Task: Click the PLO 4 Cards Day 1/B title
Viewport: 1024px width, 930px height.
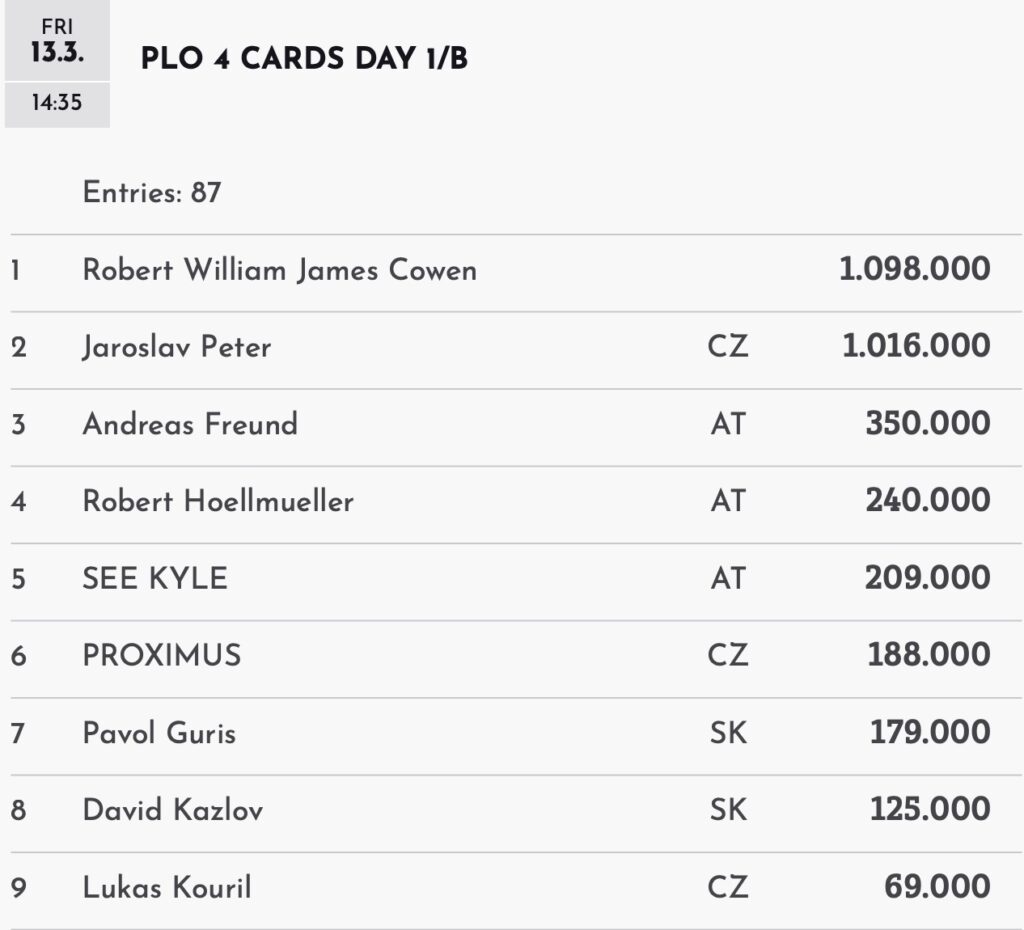Action: coord(304,59)
